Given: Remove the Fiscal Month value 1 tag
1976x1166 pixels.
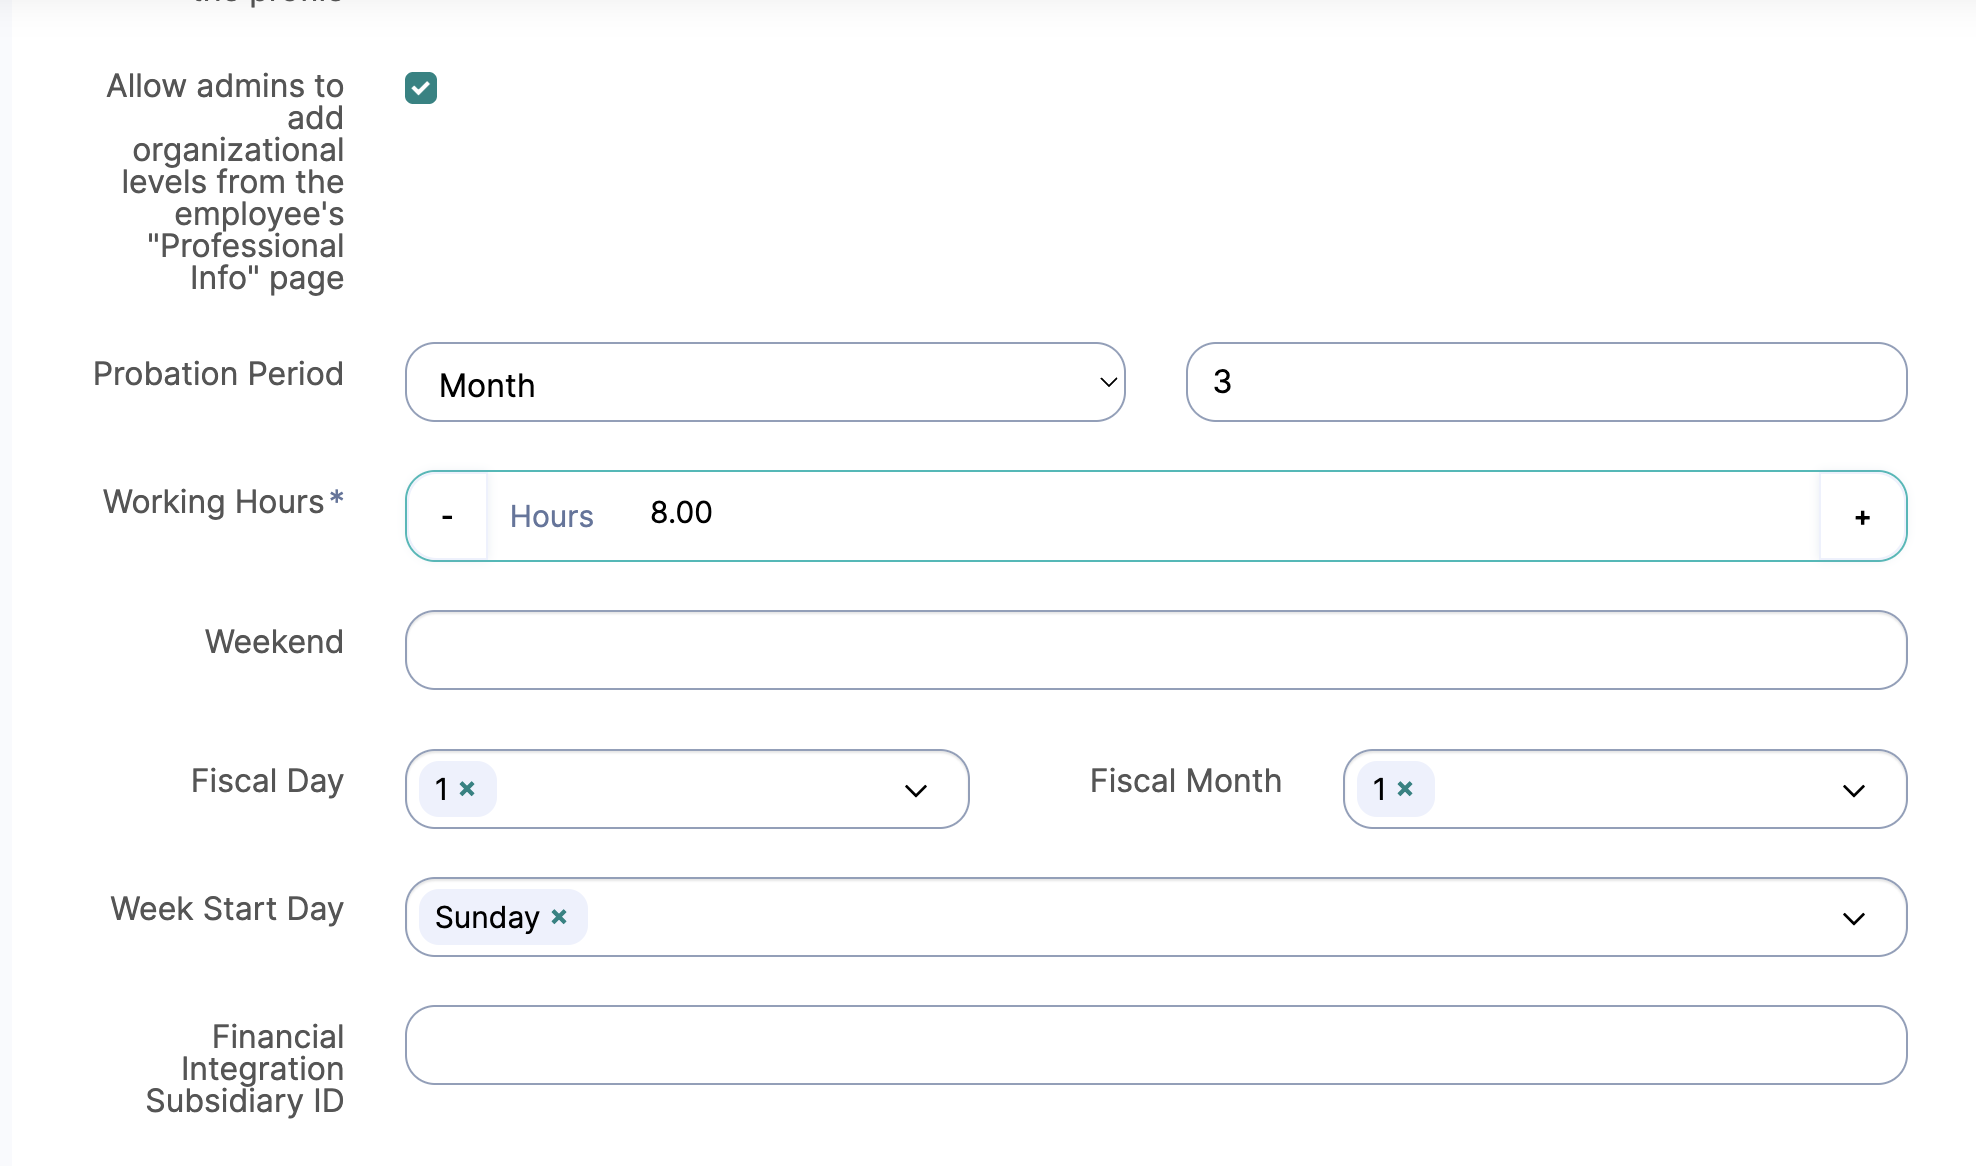Looking at the screenshot, I should point(1405,789).
